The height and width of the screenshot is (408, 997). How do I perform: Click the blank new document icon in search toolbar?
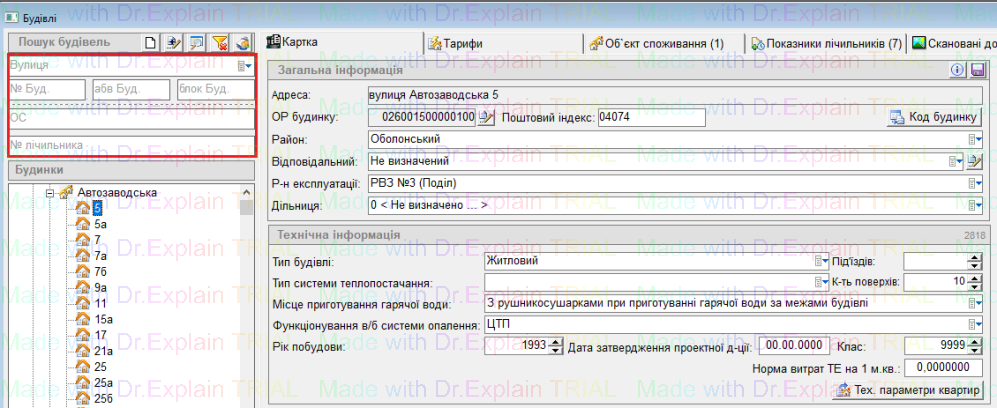point(151,42)
